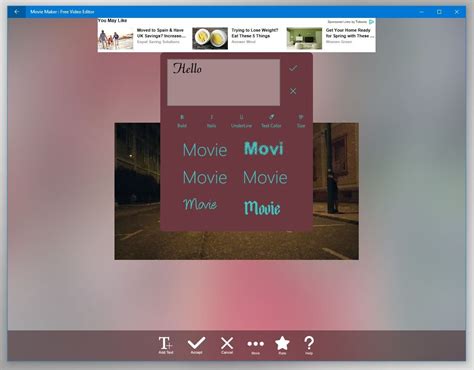Click the Hello text input box
474x370 pixels.
(x=224, y=83)
